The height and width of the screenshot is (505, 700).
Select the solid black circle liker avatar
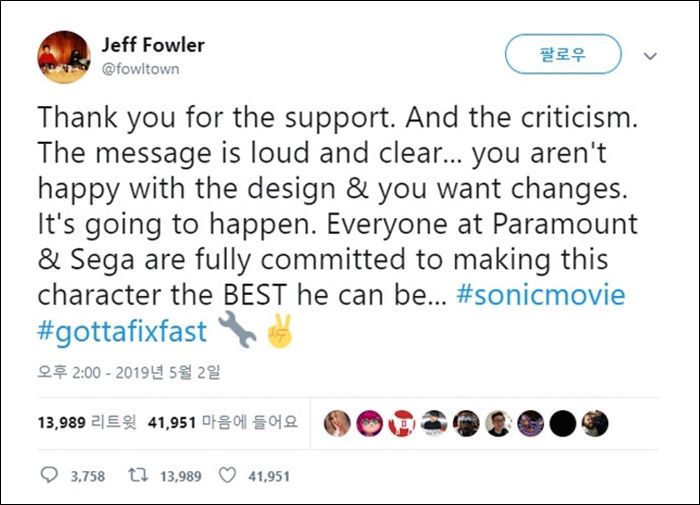pyautogui.click(x=563, y=423)
